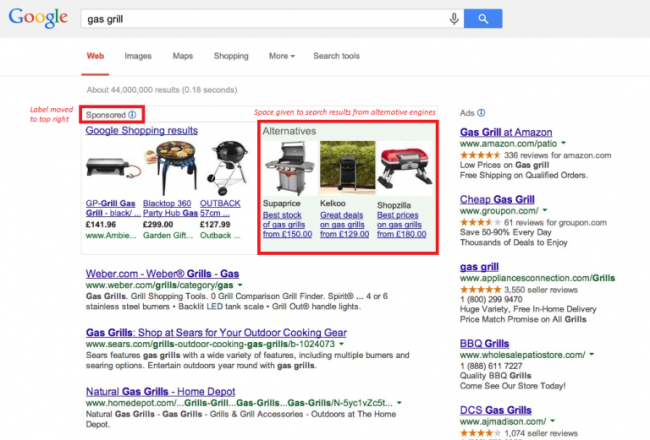
Task: Click 1,074 seller reviews star rating
Action: 480,433
